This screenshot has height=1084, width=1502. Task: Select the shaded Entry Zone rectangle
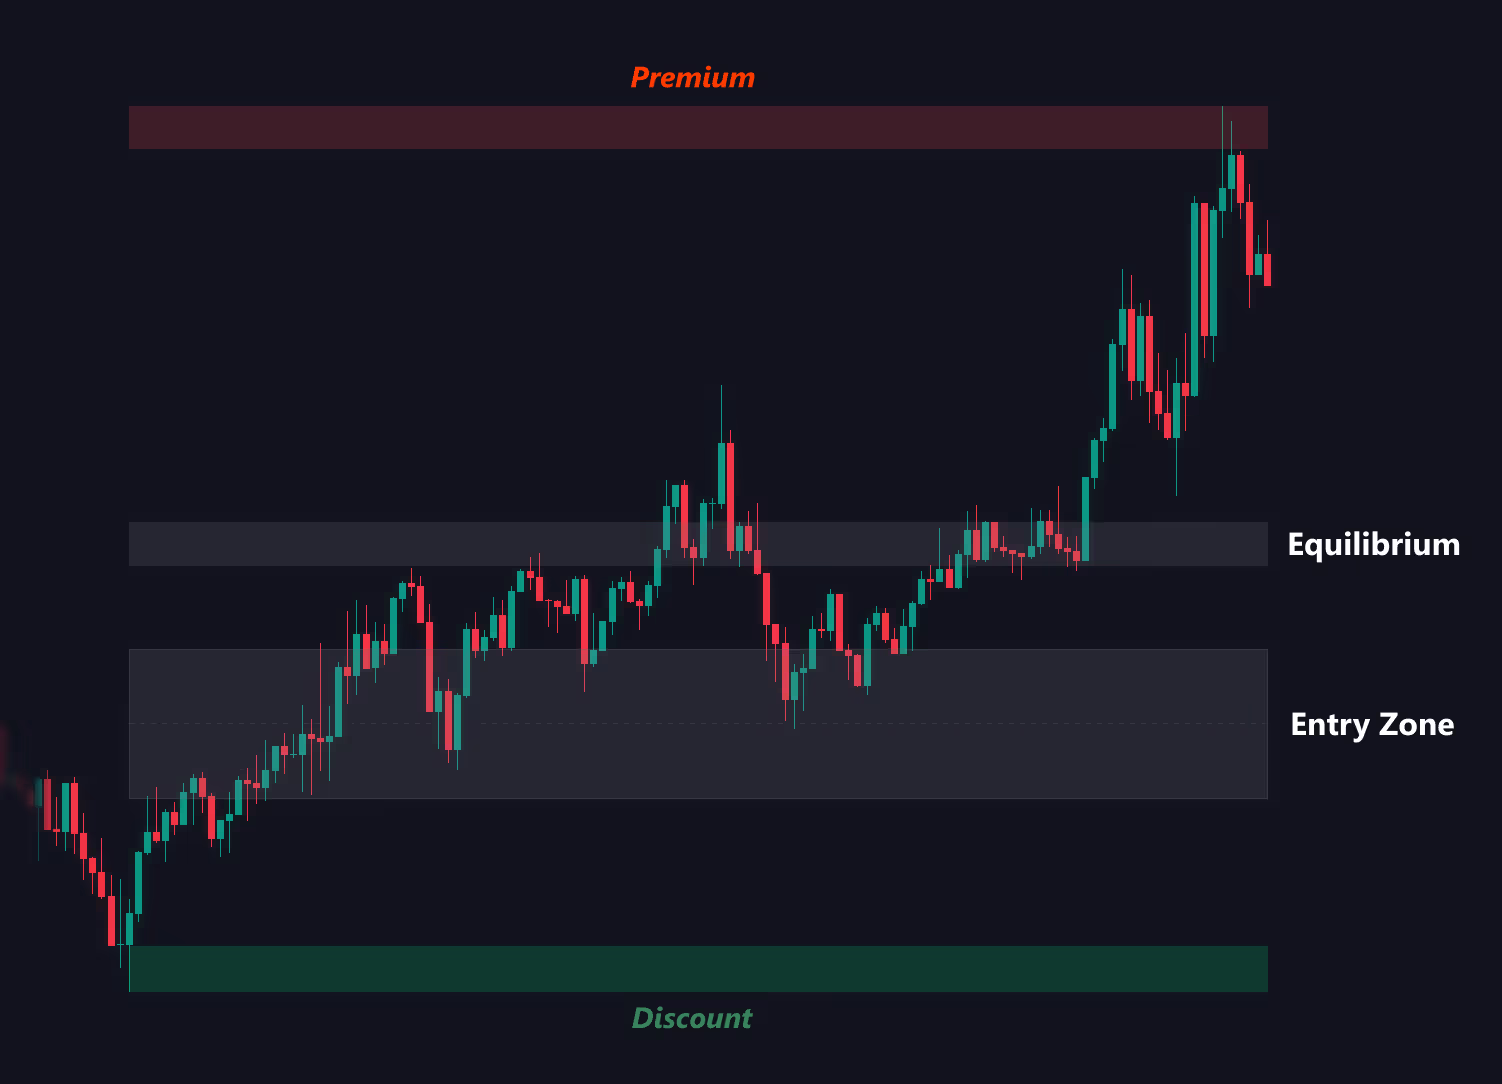tap(600, 760)
